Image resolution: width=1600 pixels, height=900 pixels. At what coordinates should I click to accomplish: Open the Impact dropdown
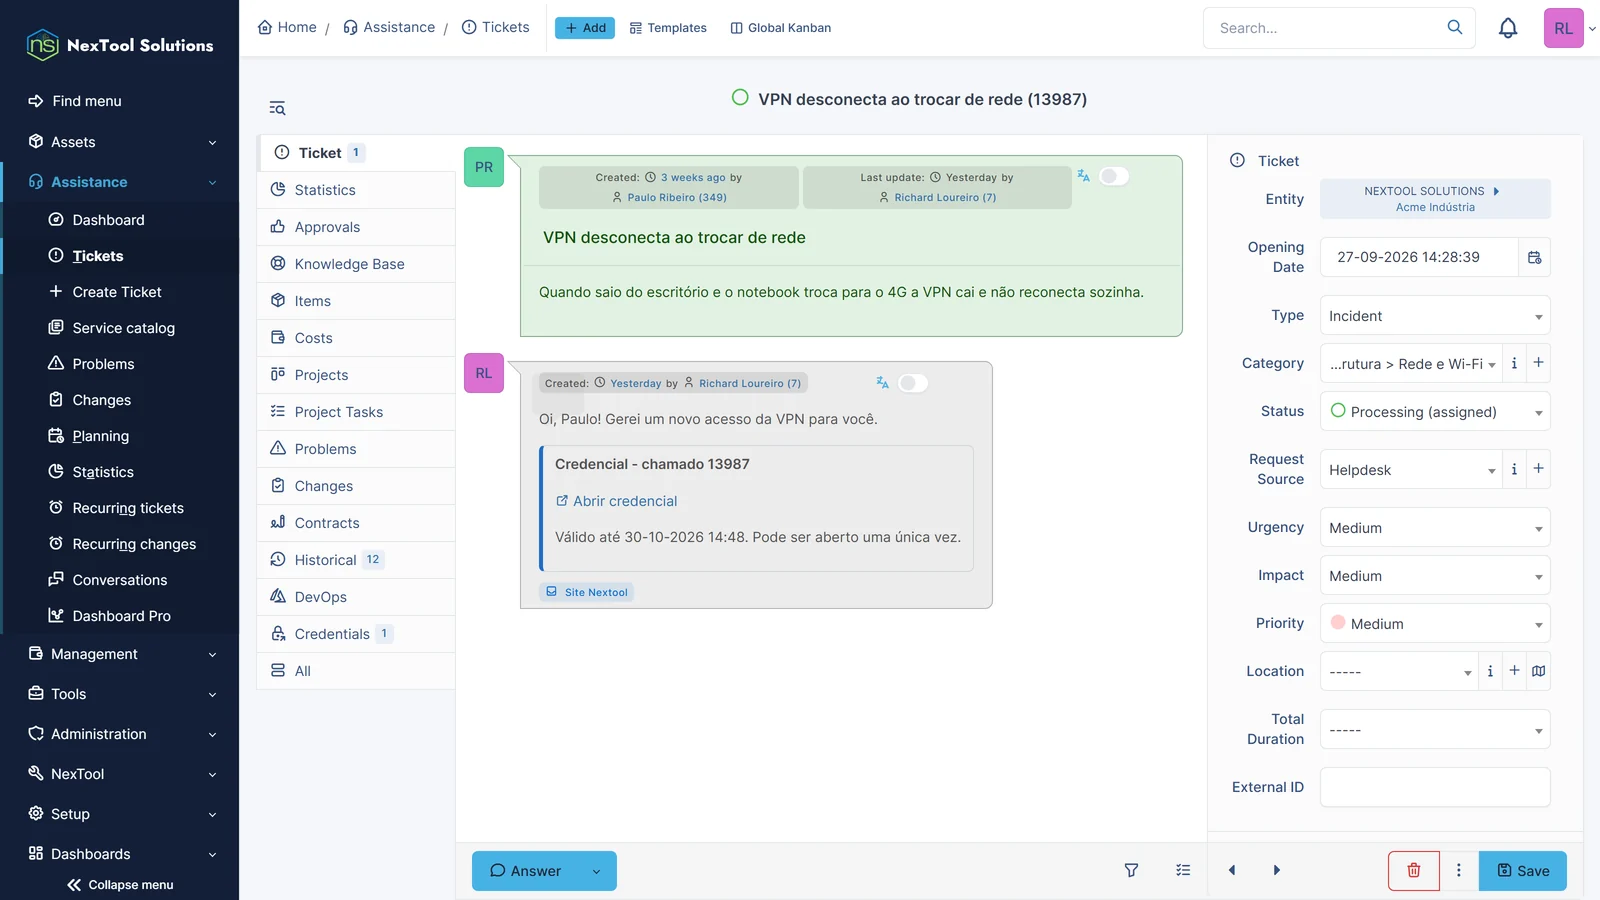point(1435,576)
